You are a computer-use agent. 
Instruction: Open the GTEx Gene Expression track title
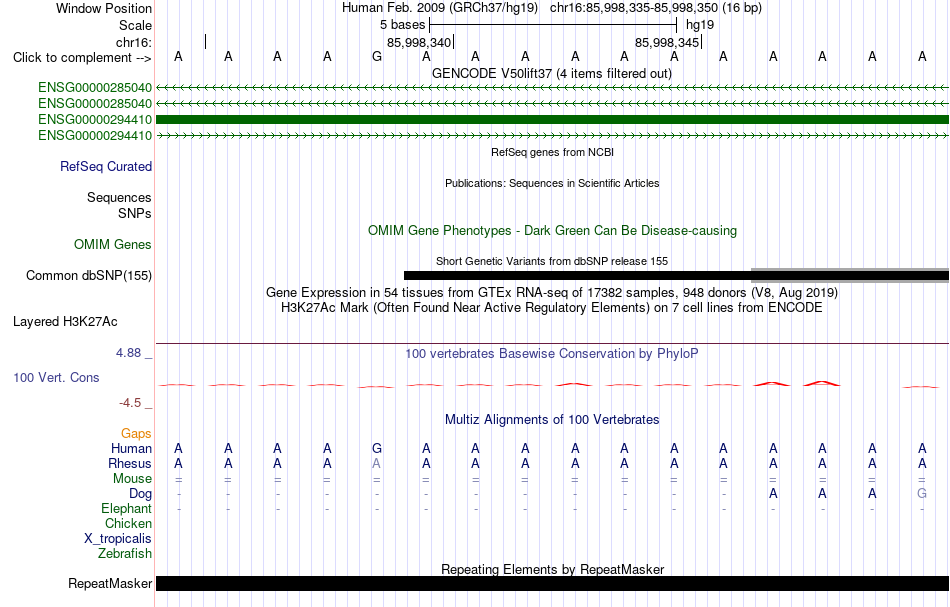[x=552, y=293]
